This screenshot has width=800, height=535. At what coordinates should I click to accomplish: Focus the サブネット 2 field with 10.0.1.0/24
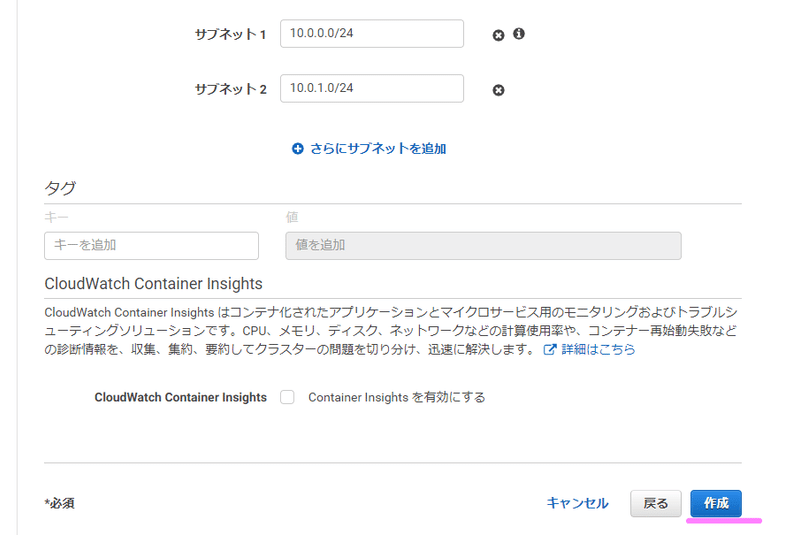tap(372, 88)
